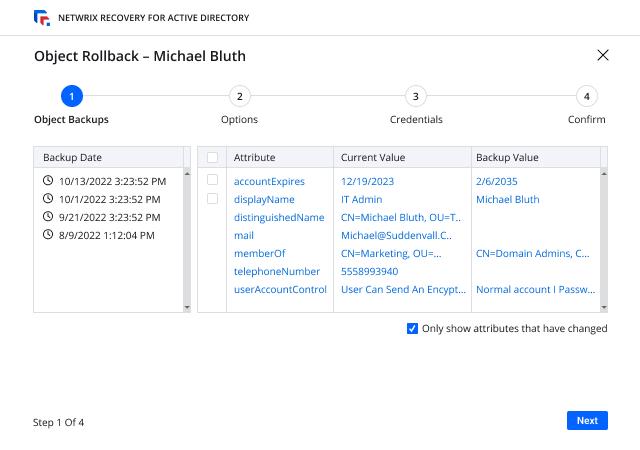Check the displayName attribute checkbox
The image size is (640, 450).
point(212,199)
